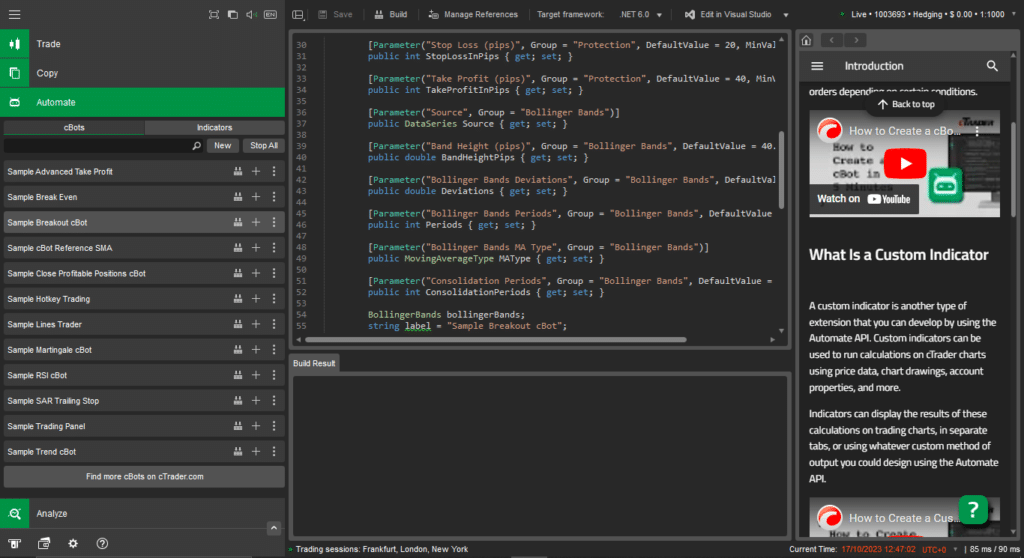Screen dimensions: 1024x558
Task: Expand the Edit in Visual Studio dropdown arrow
Action: click(x=786, y=14)
